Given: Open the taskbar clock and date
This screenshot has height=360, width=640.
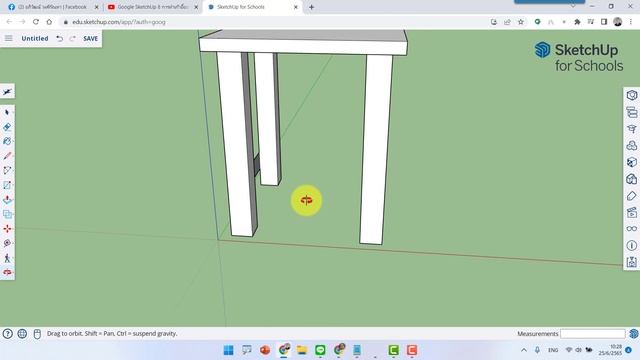Looking at the screenshot, I should [x=611, y=350].
